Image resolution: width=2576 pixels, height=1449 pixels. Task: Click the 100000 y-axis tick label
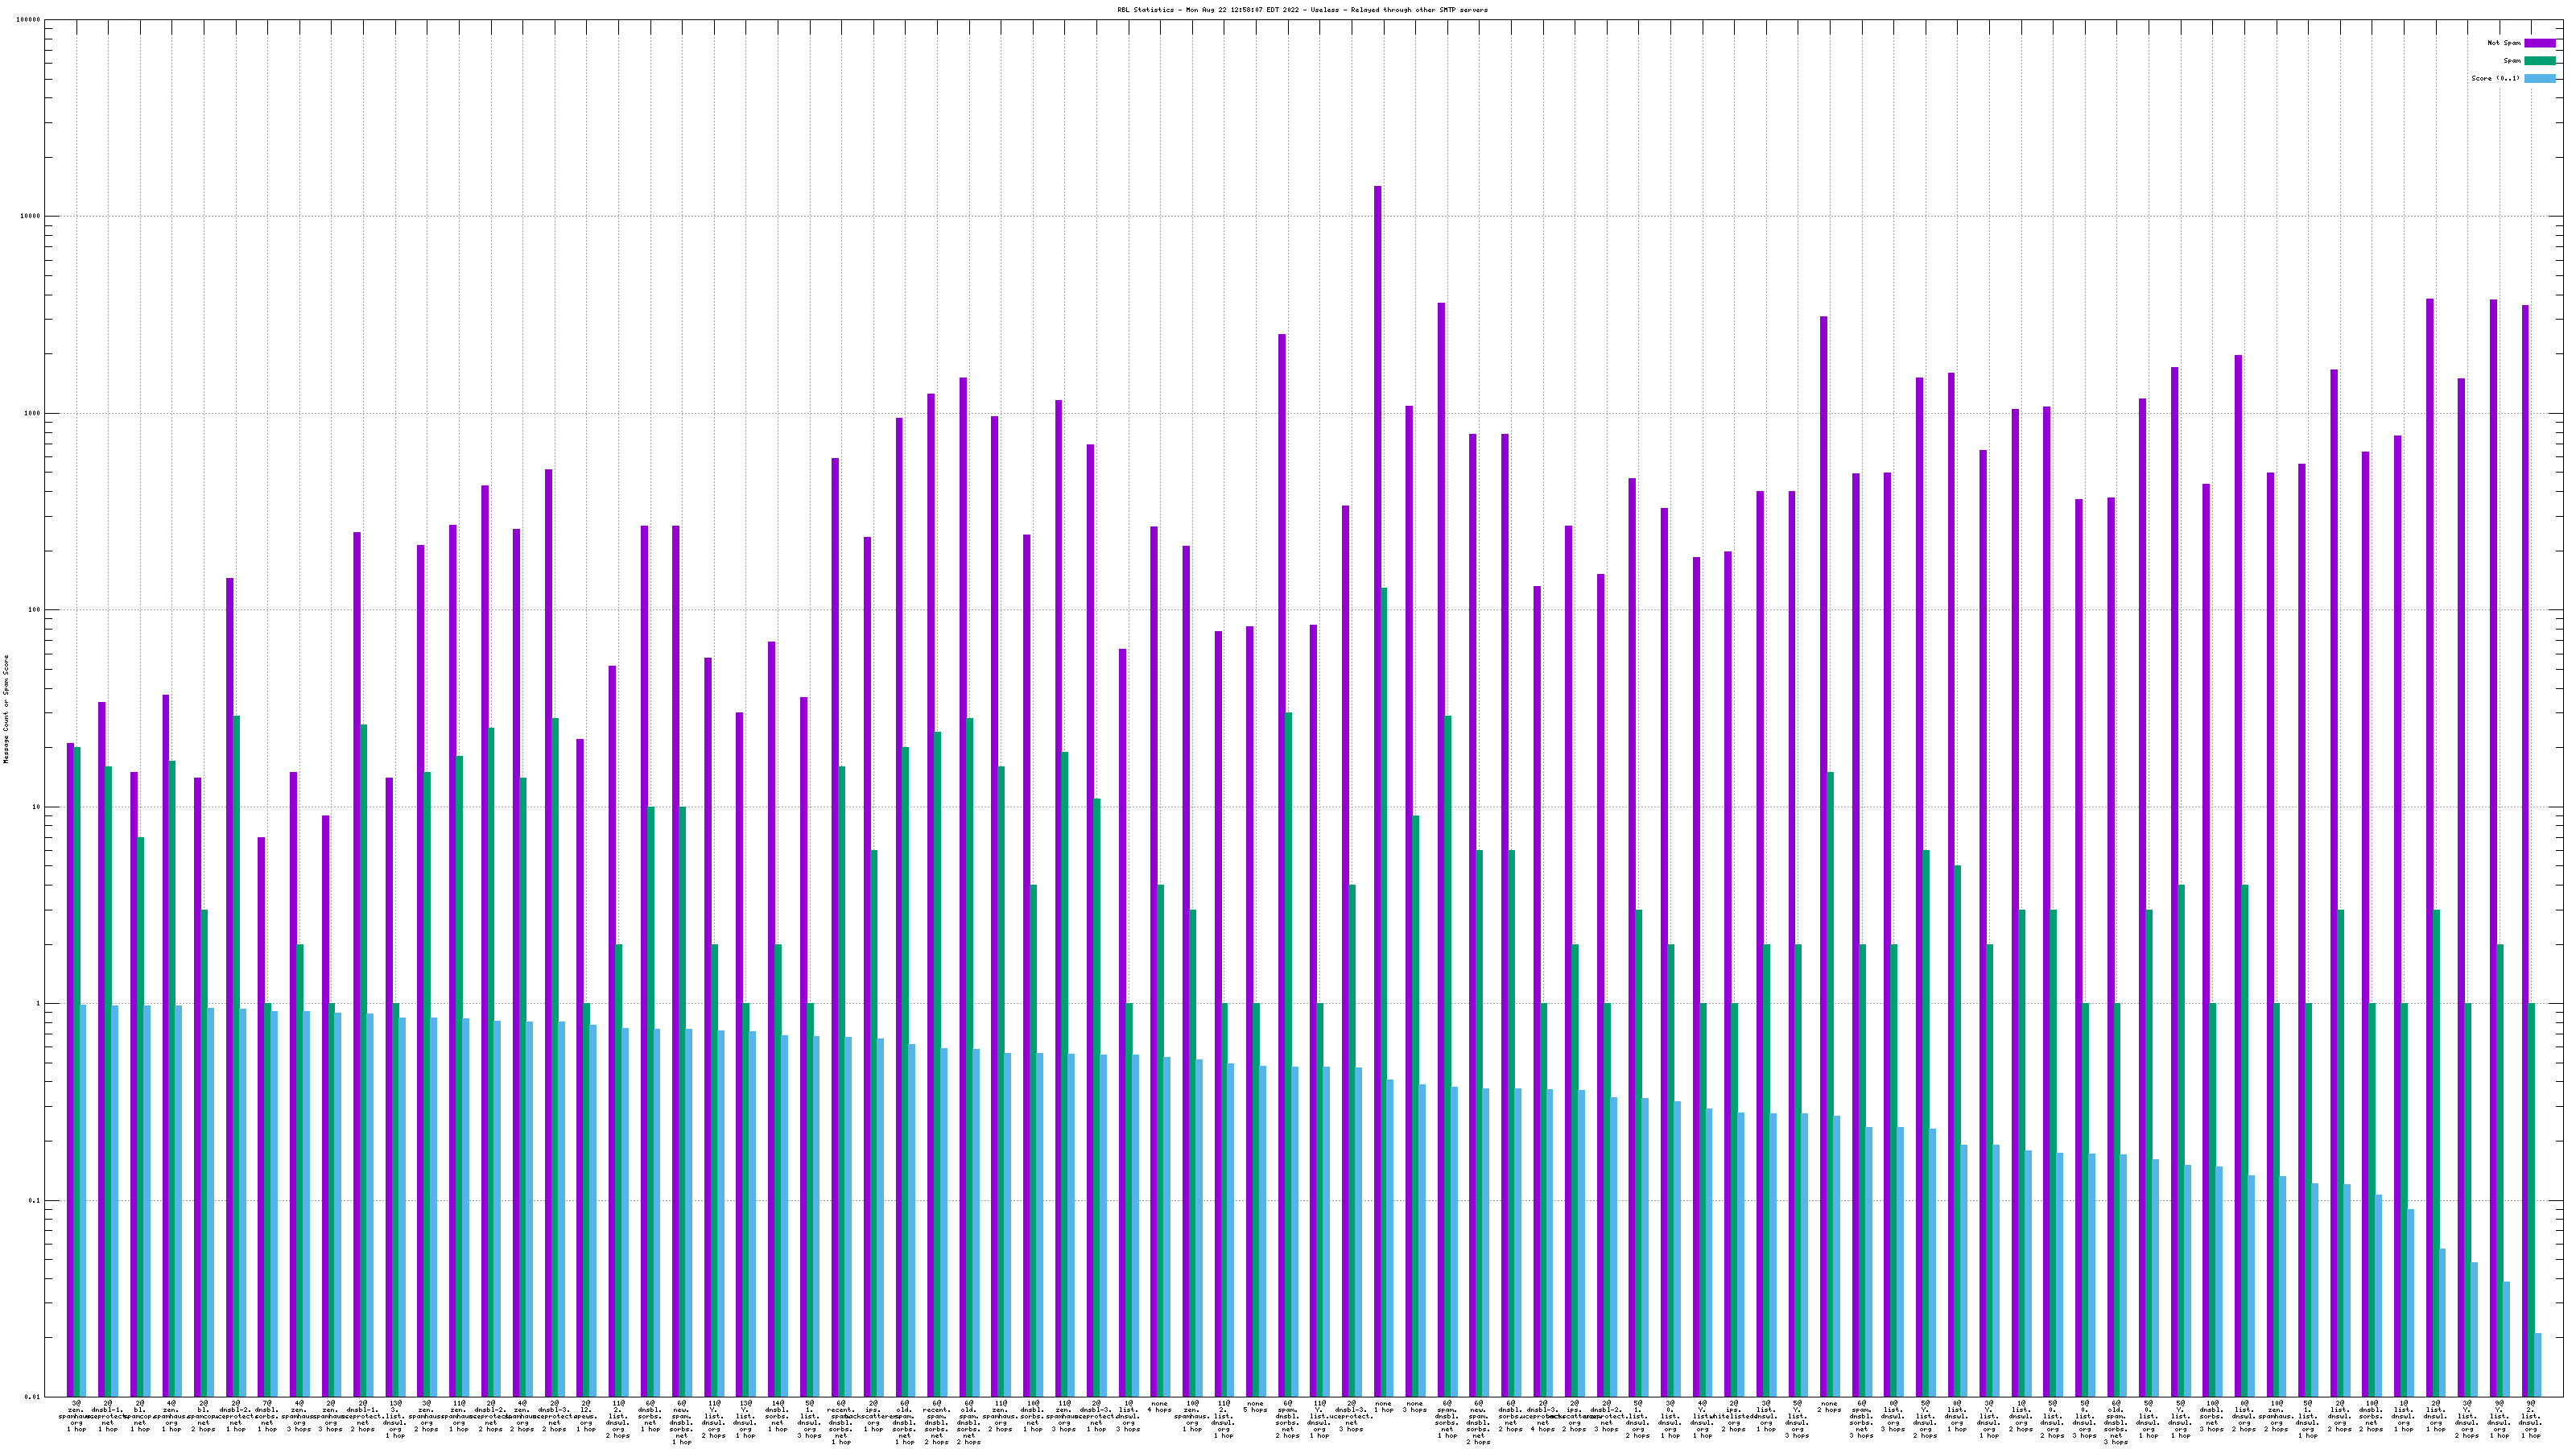point(29,20)
